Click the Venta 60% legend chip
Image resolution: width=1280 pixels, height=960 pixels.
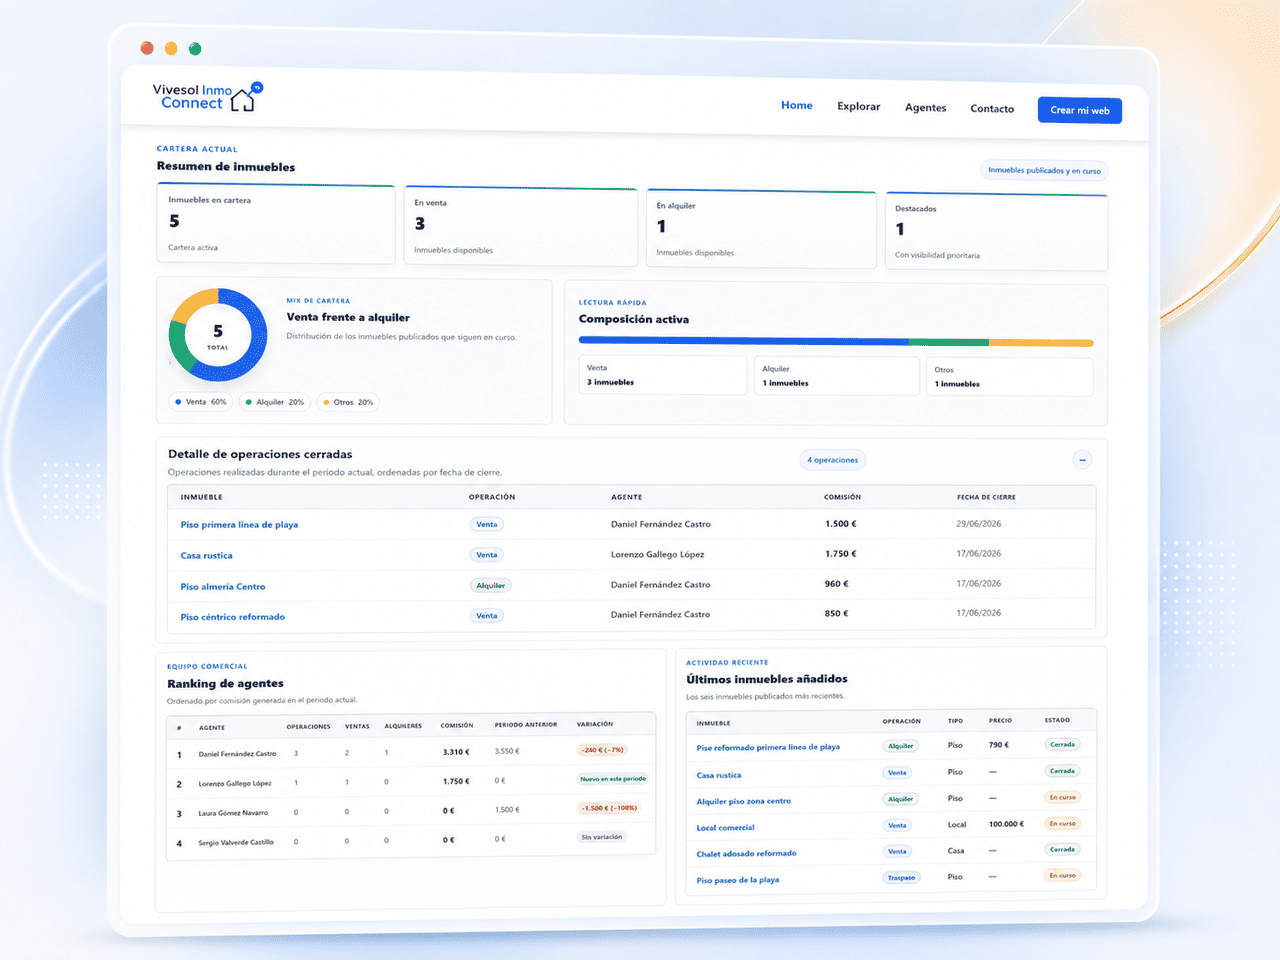pos(201,402)
